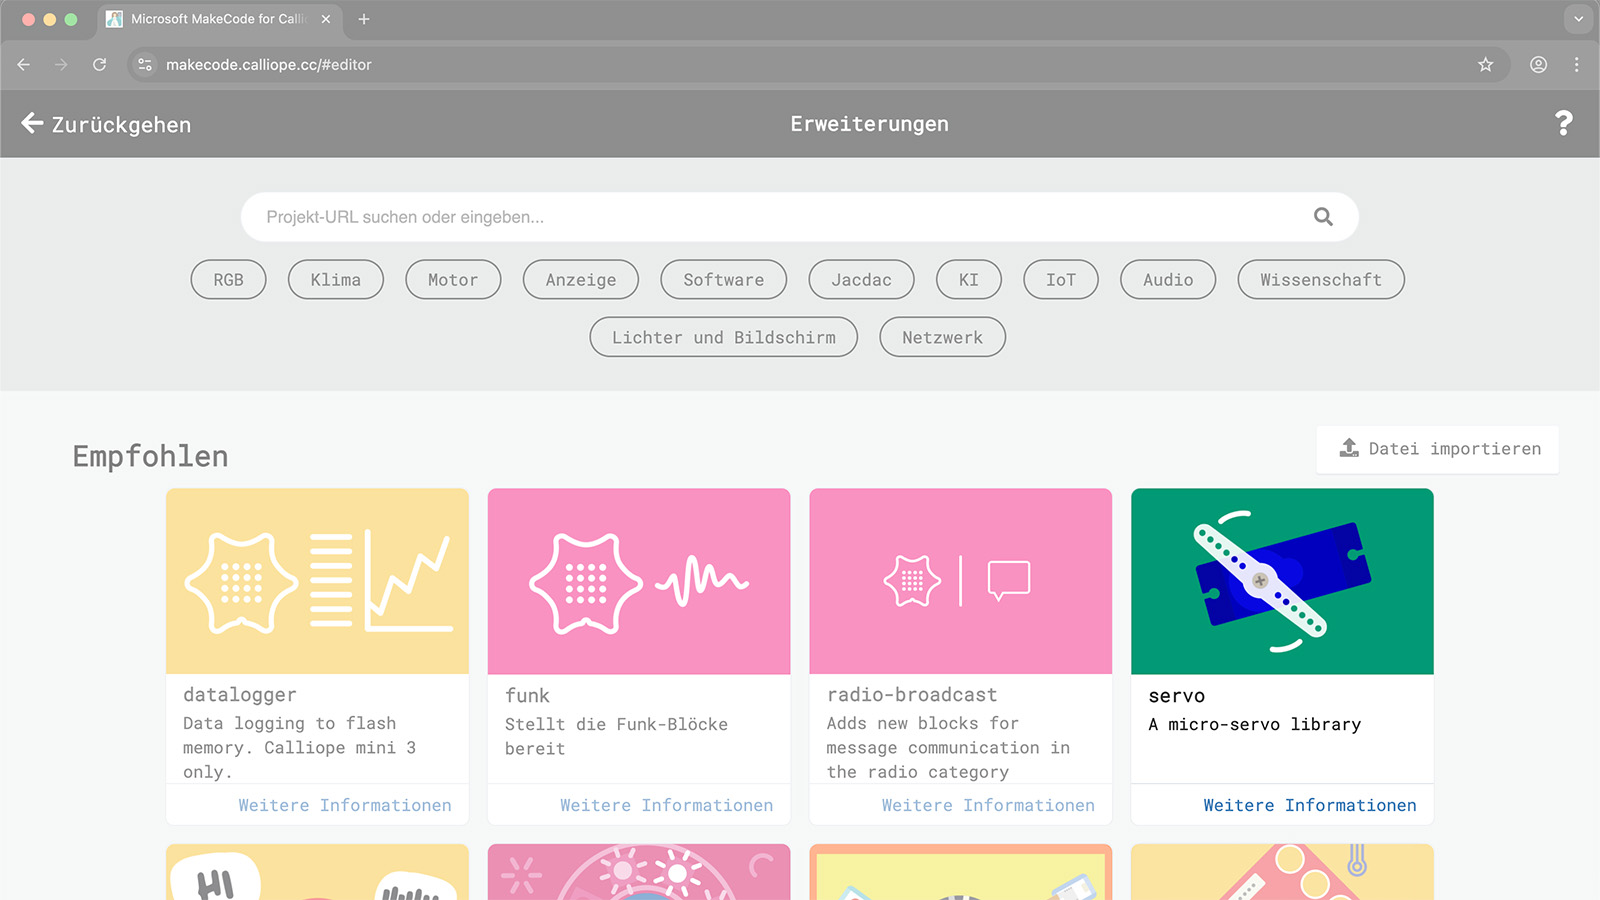
Task: Enable the Jacdac category filter
Action: pos(861,280)
